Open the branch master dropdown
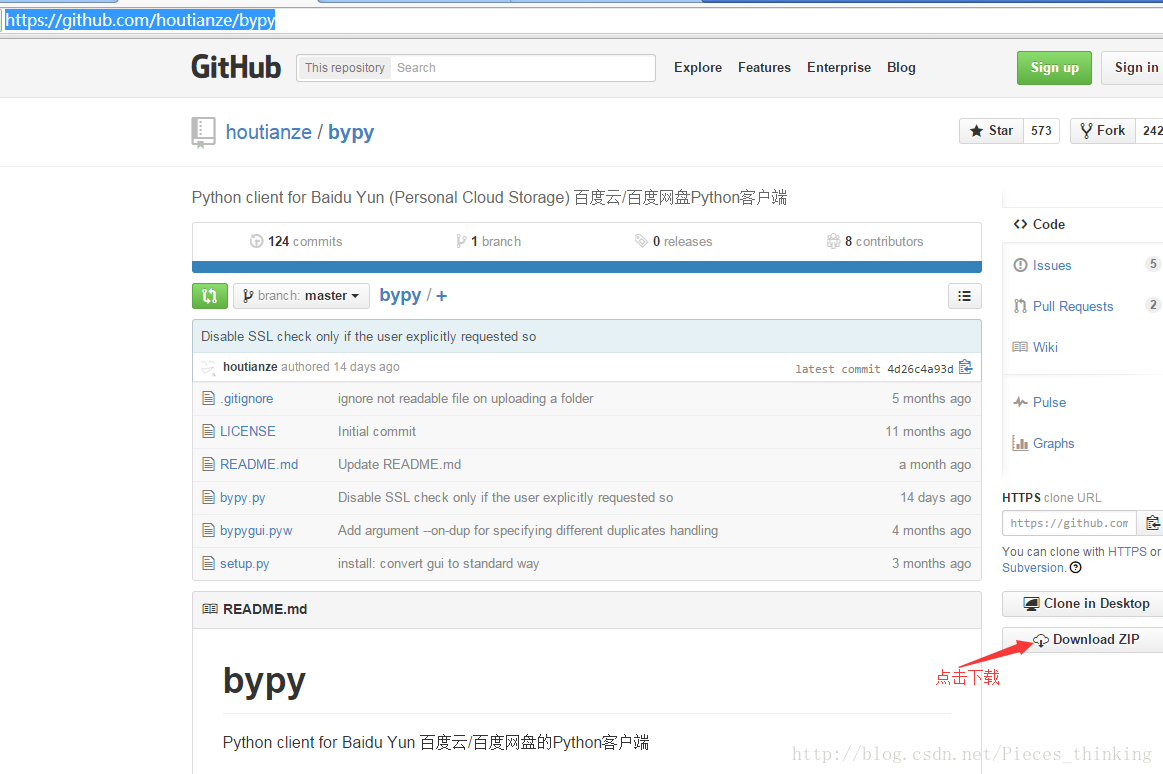Image resolution: width=1163 pixels, height=774 pixels. click(x=301, y=296)
